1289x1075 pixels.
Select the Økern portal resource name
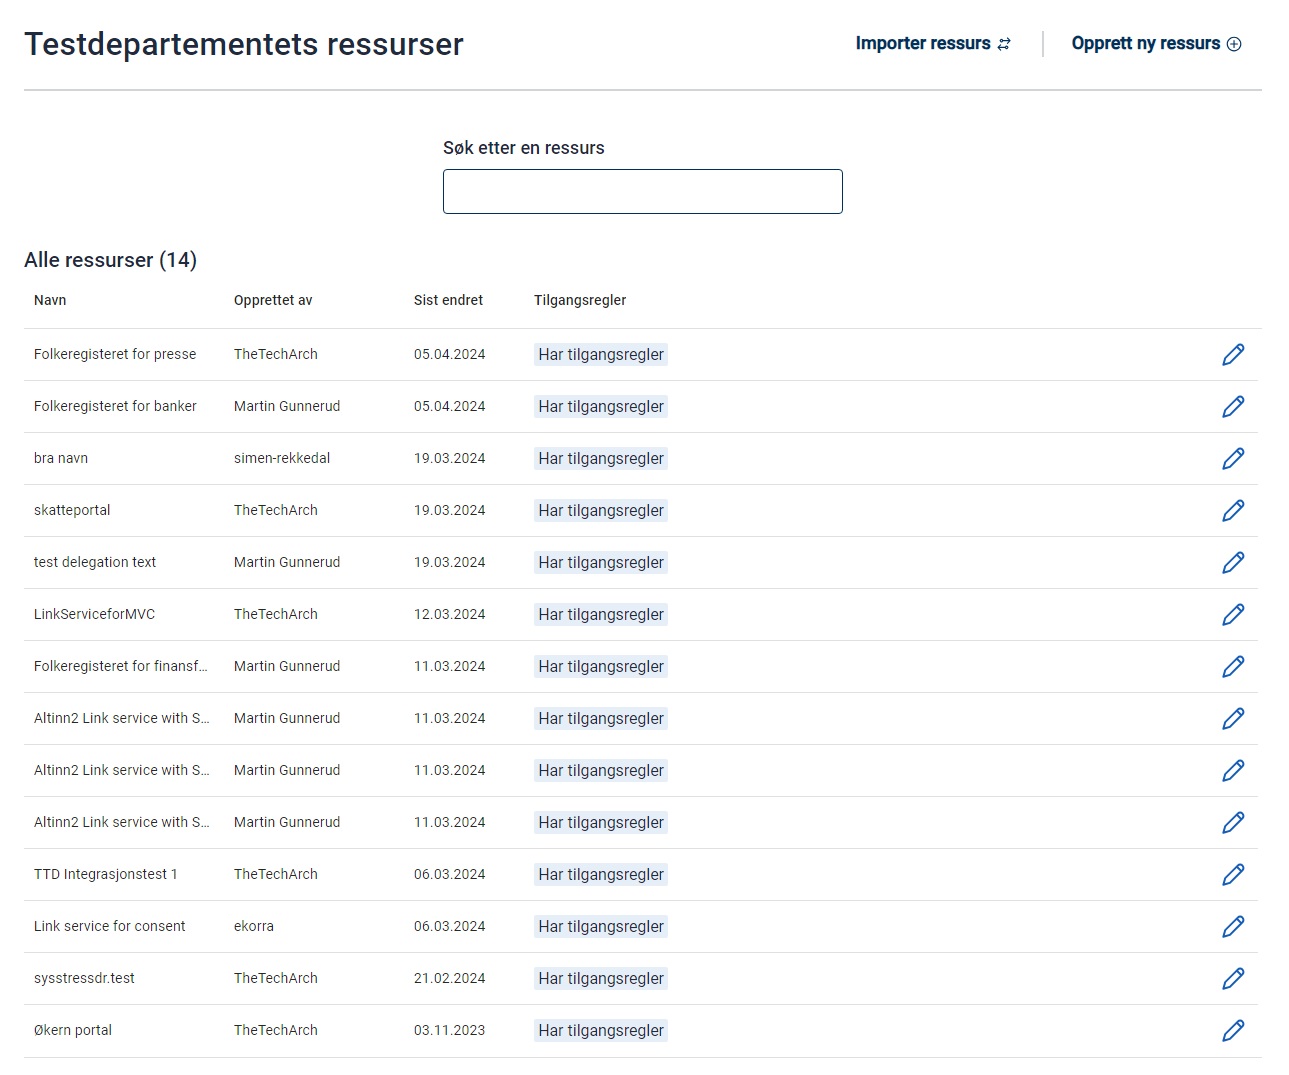point(73,1031)
